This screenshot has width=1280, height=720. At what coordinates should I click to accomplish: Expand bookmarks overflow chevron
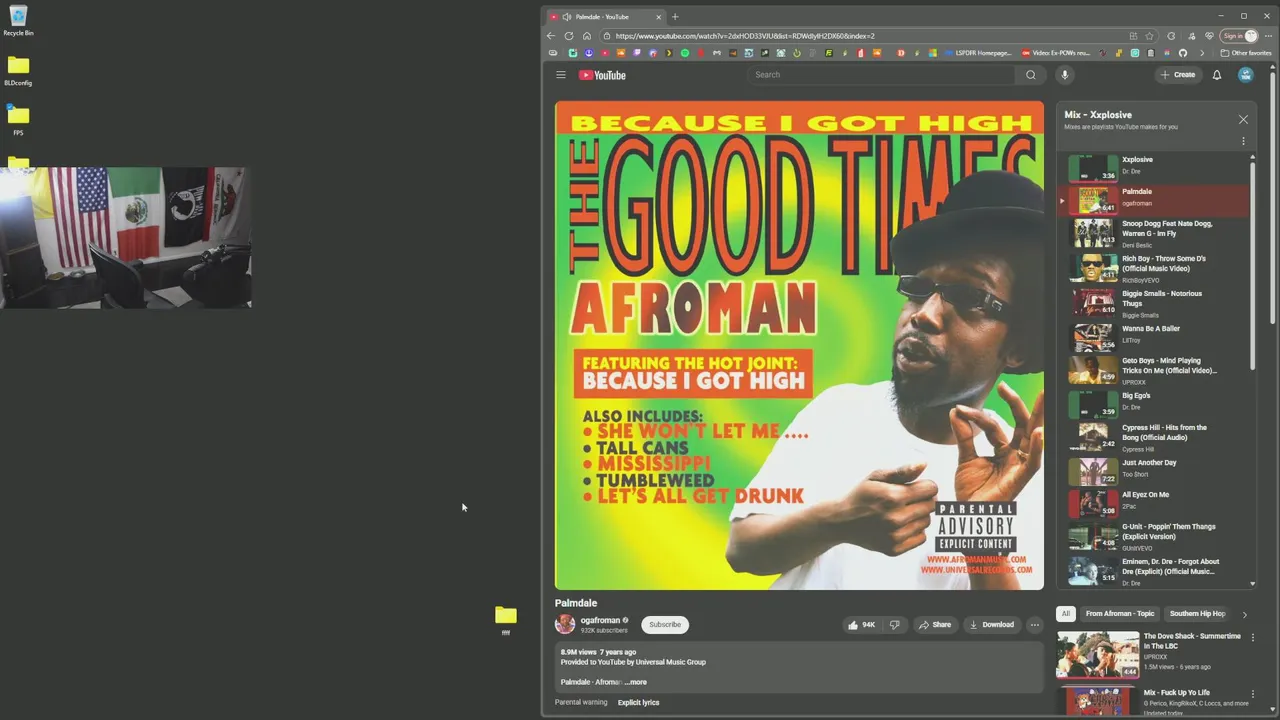coord(1202,53)
